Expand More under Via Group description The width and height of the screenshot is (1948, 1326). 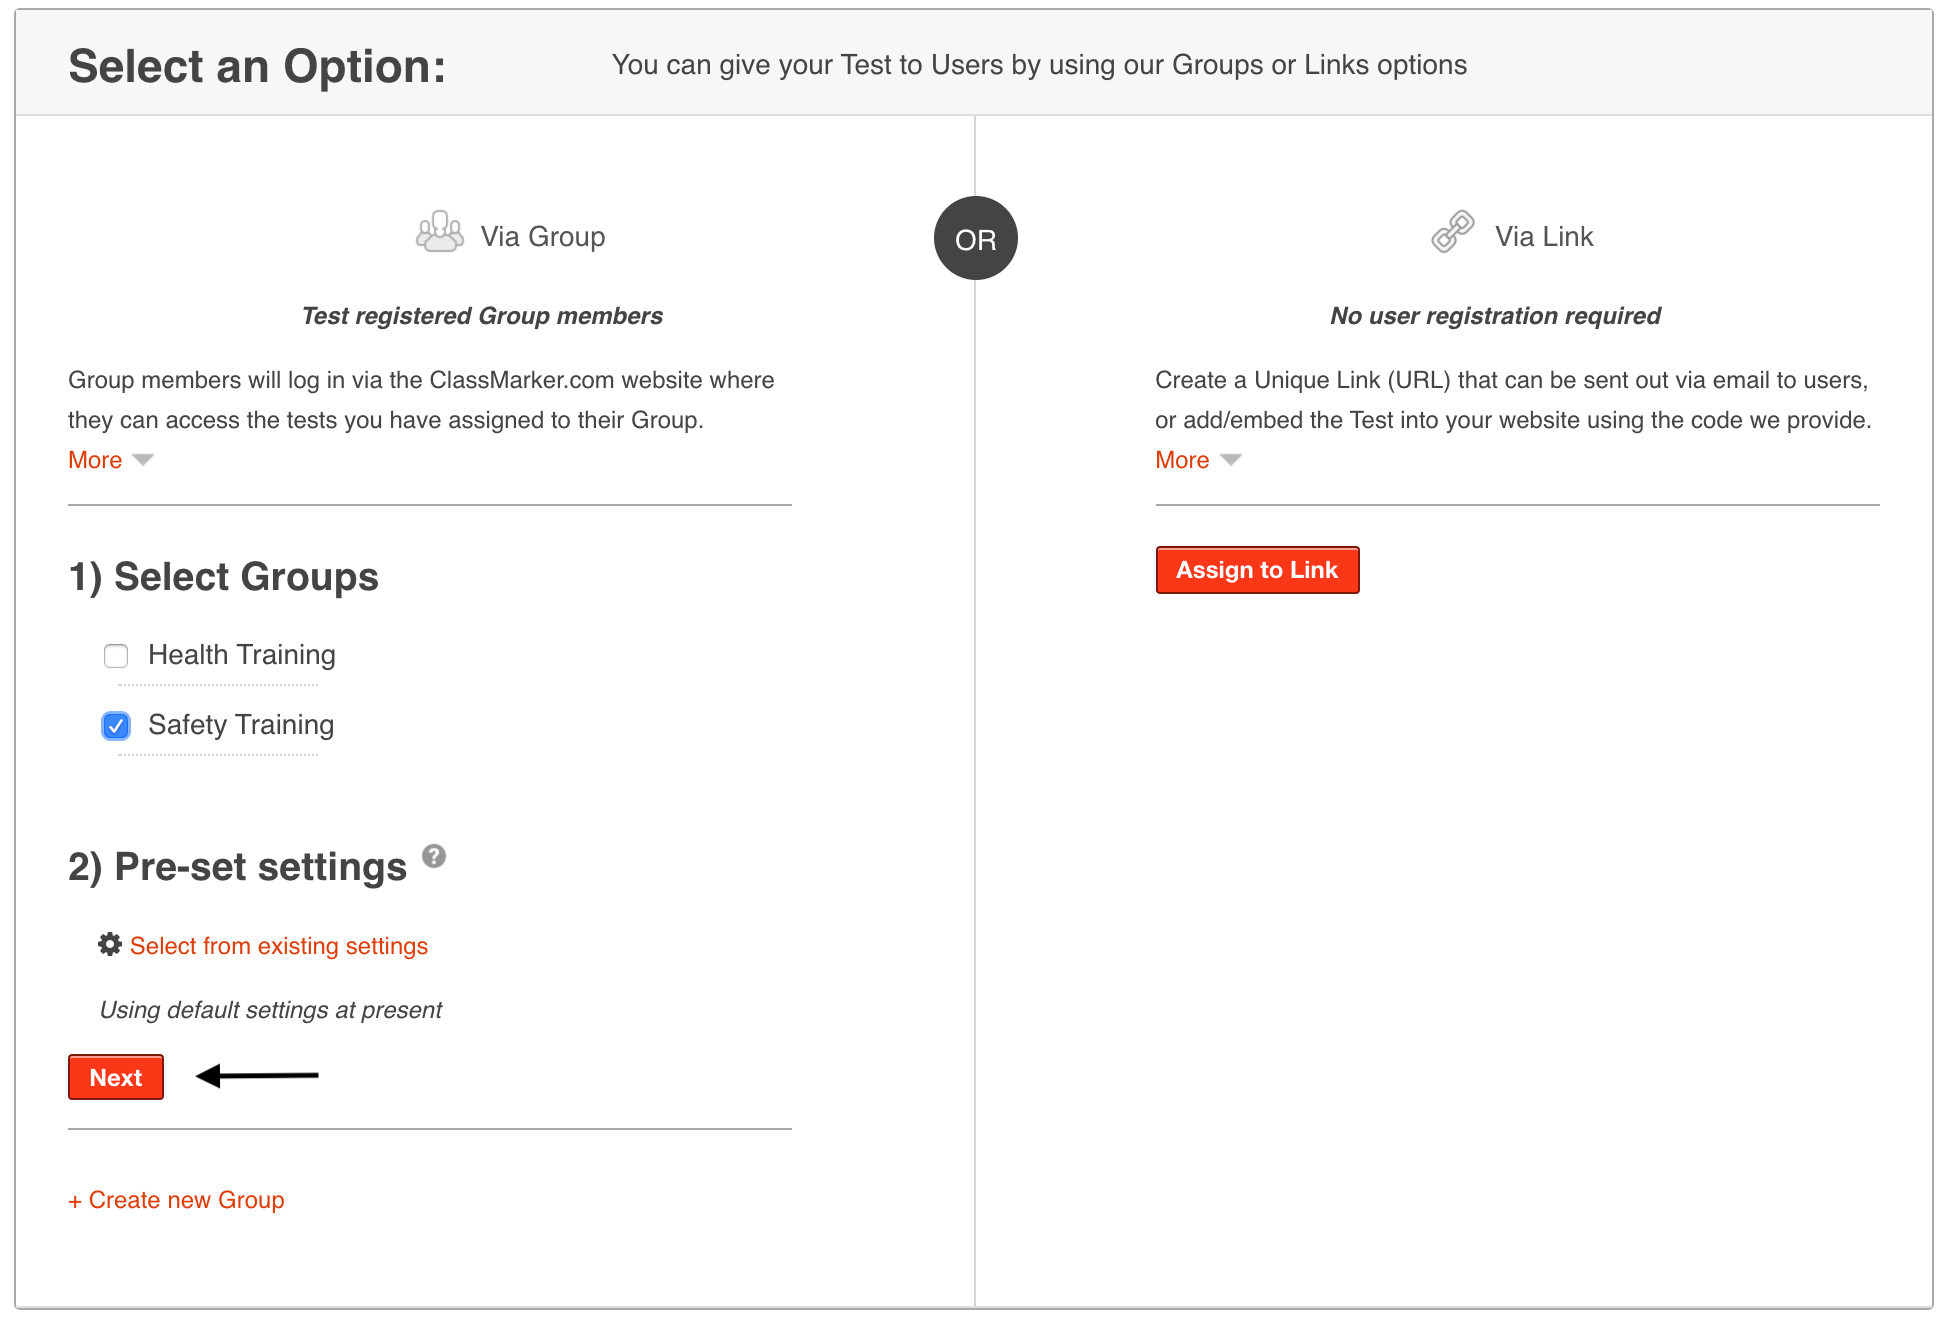(x=95, y=460)
